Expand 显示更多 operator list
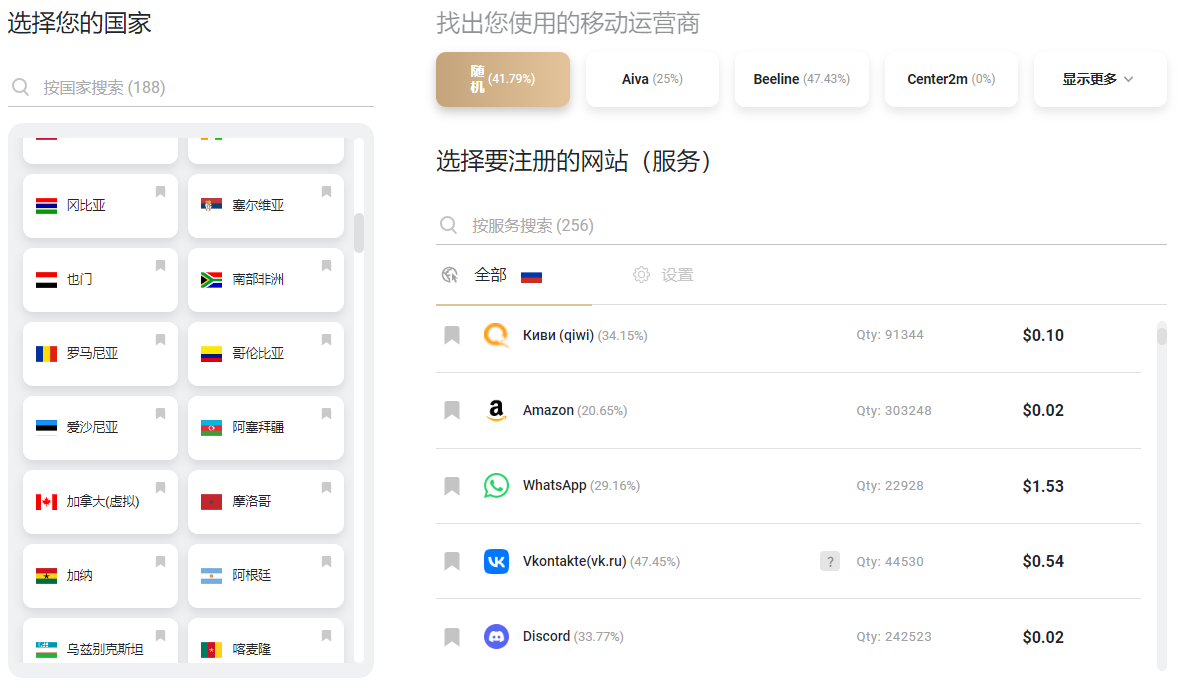Image resolution: width=1192 pixels, height=690 pixels. [x=1099, y=79]
